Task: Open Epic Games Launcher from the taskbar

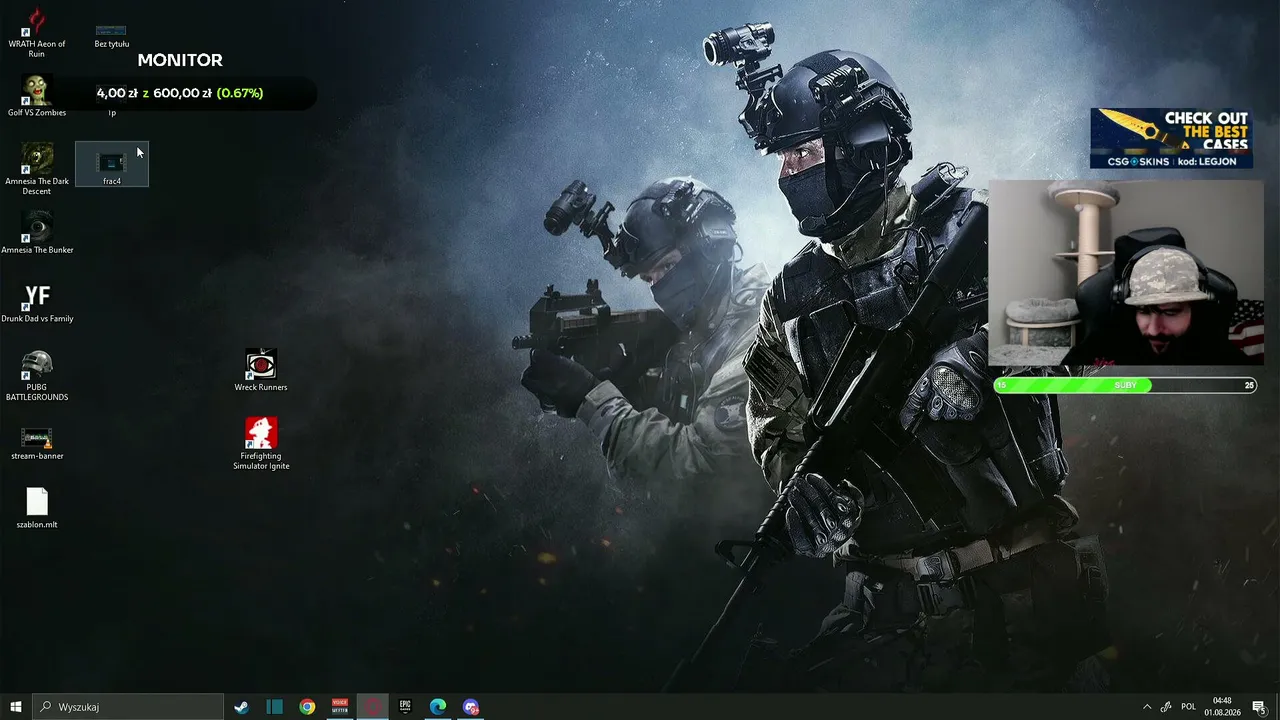Action: [x=405, y=707]
